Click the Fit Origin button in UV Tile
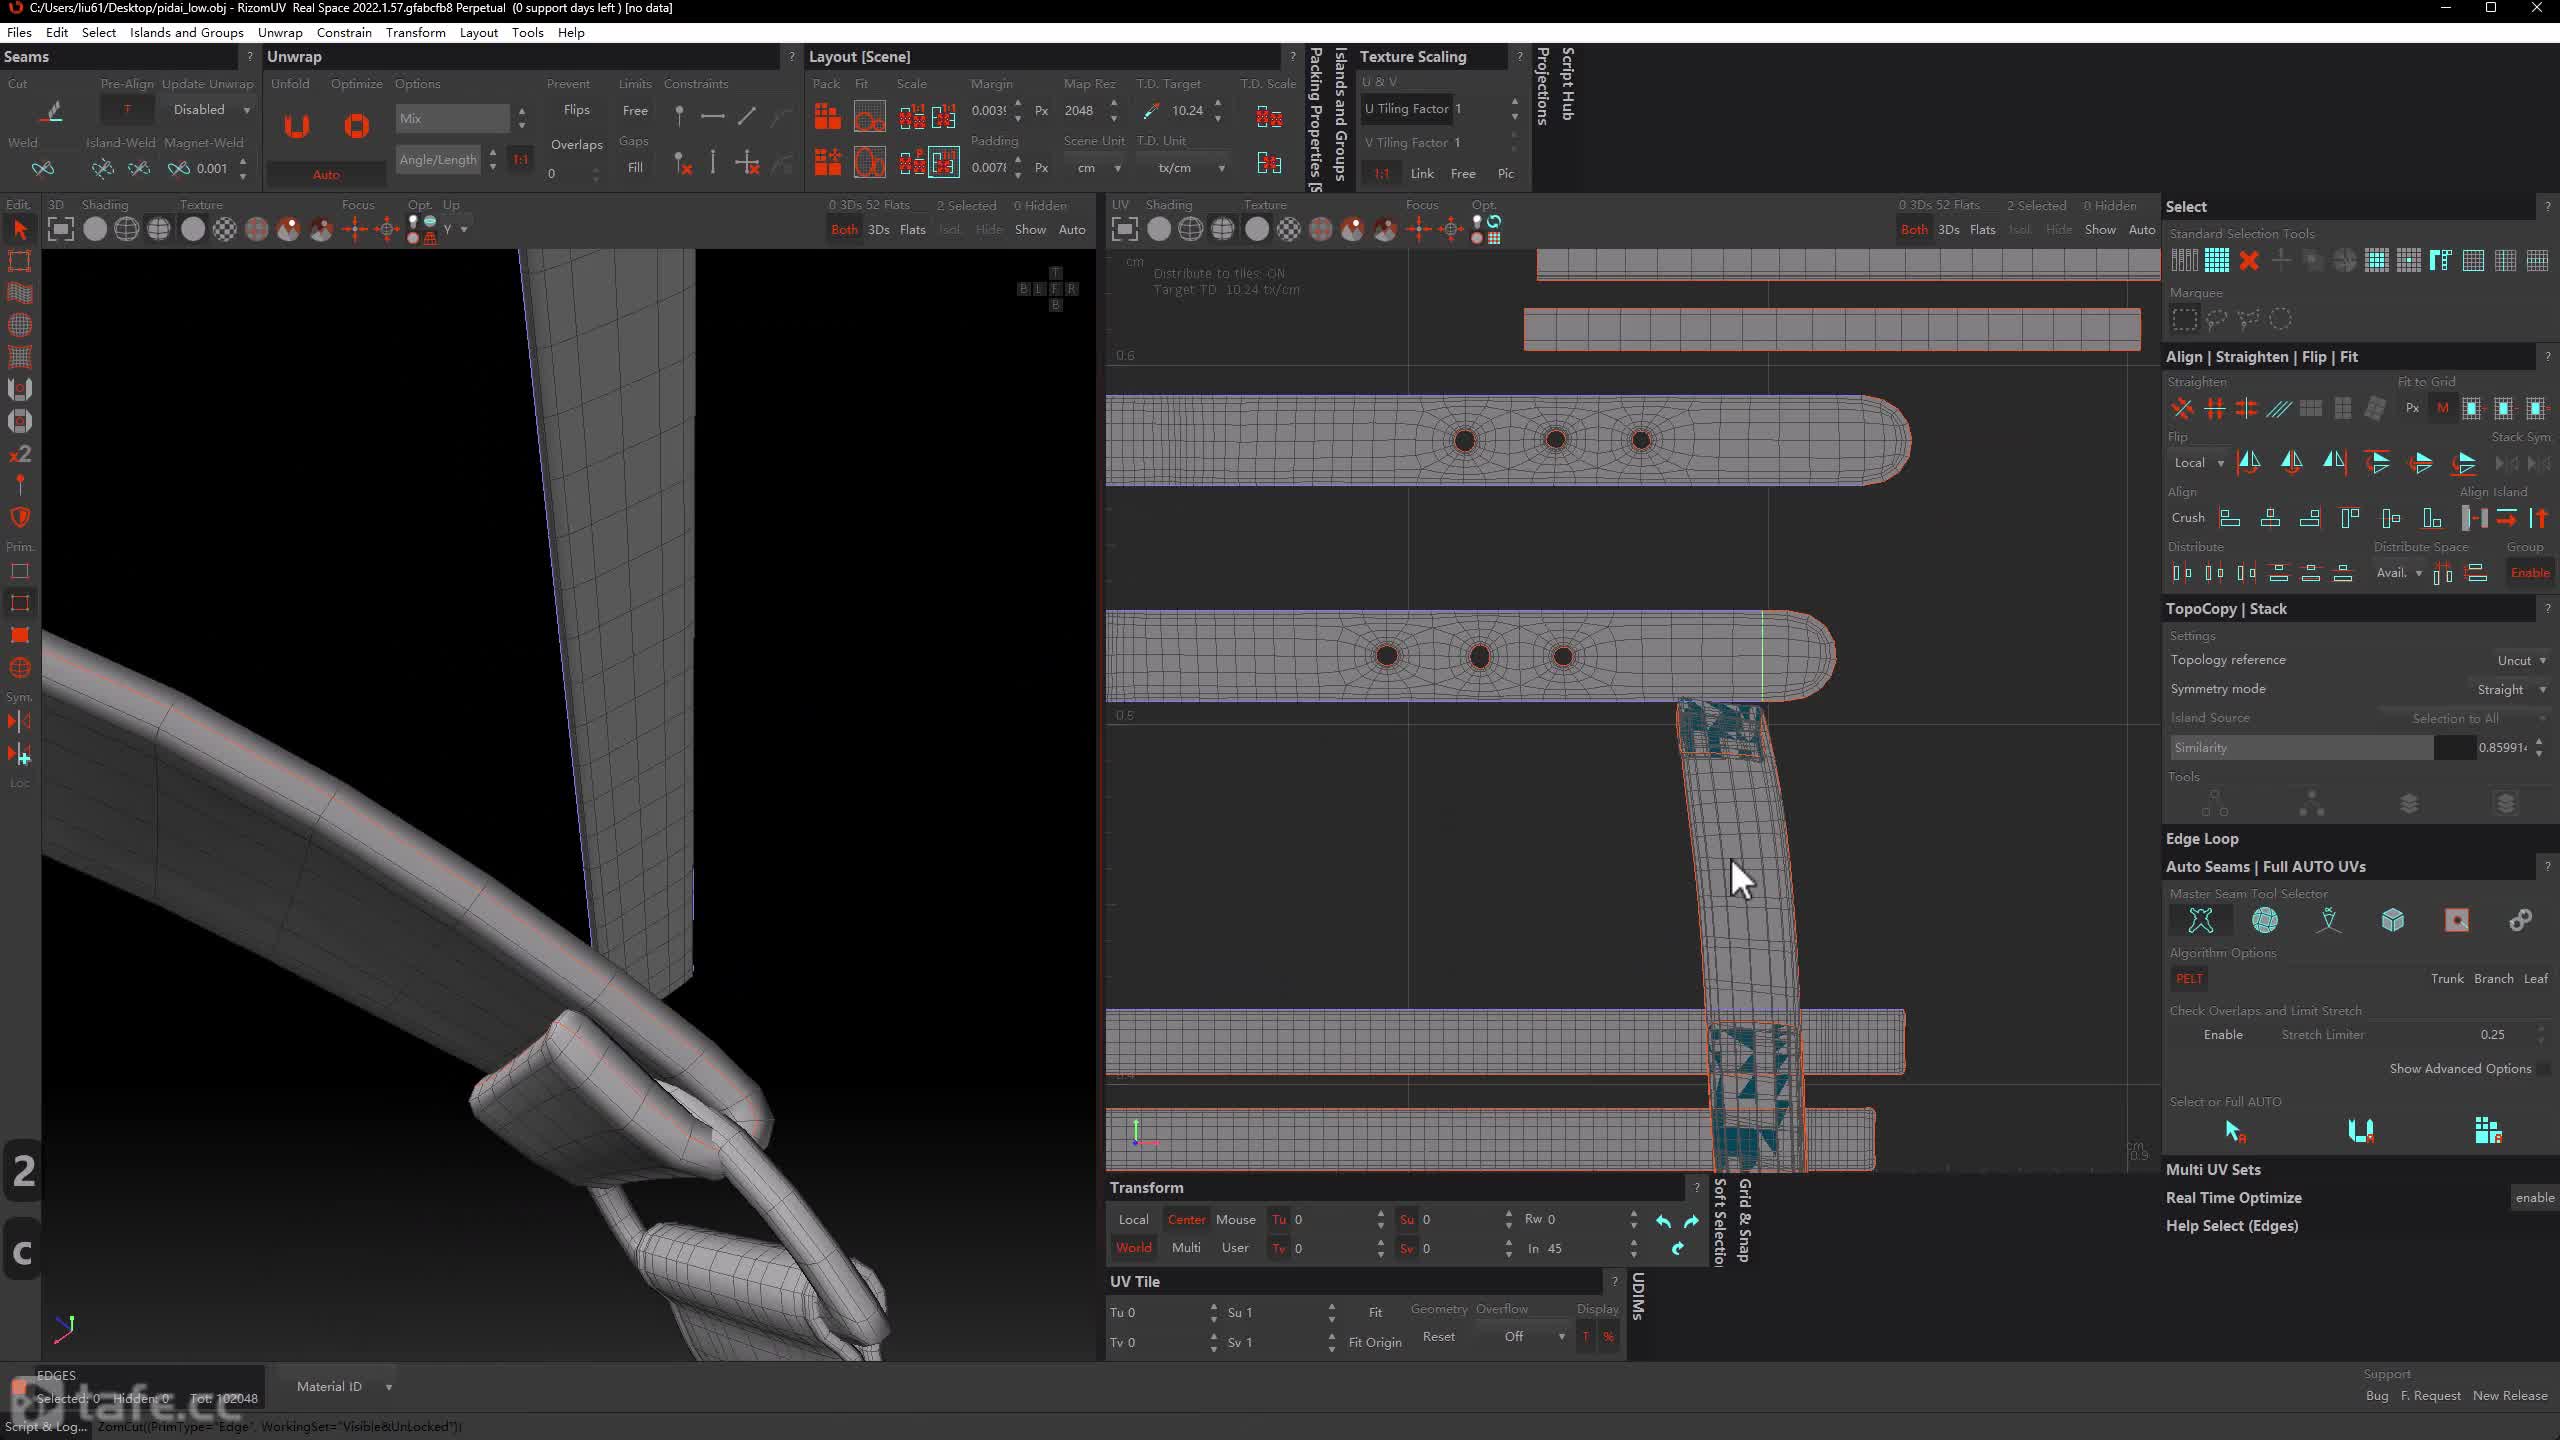The image size is (2560, 1440). (x=1374, y=1343)
